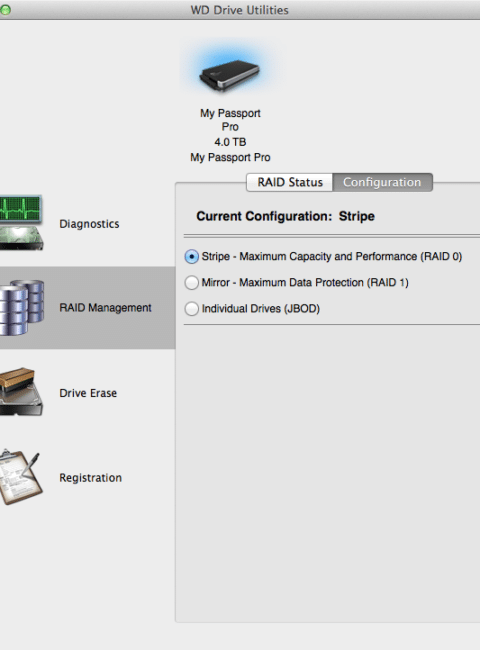Click the '4.0 TB' capacity text

tap(230, 142)
